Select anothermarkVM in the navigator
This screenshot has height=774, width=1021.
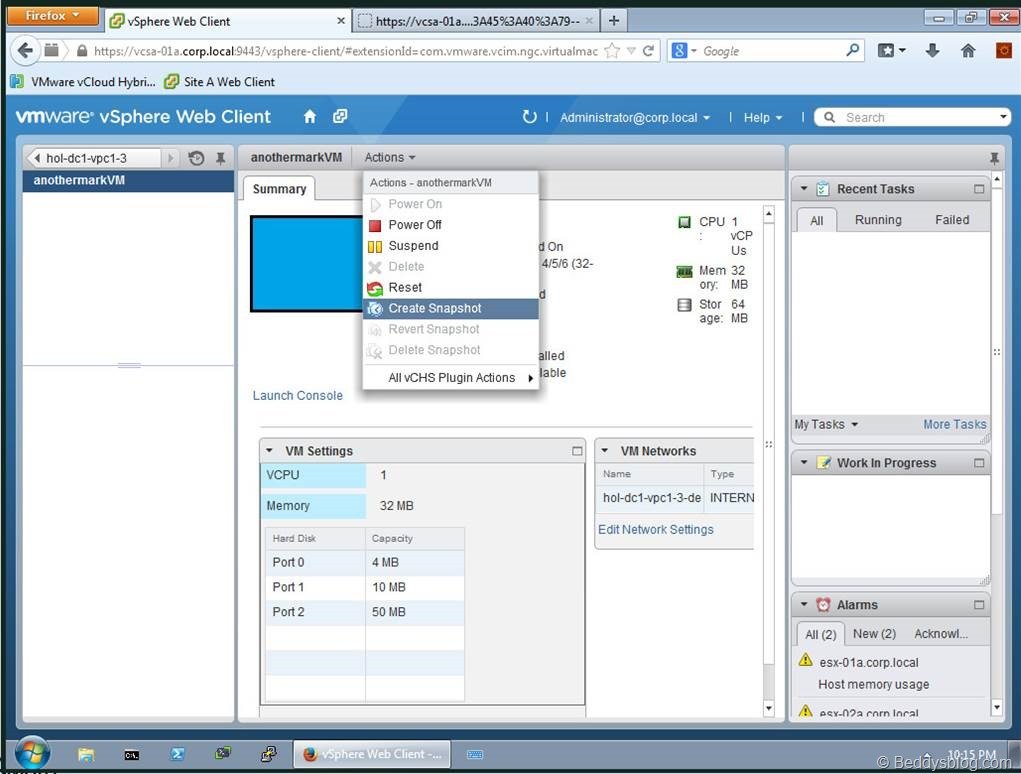click(x=128, y=181)
